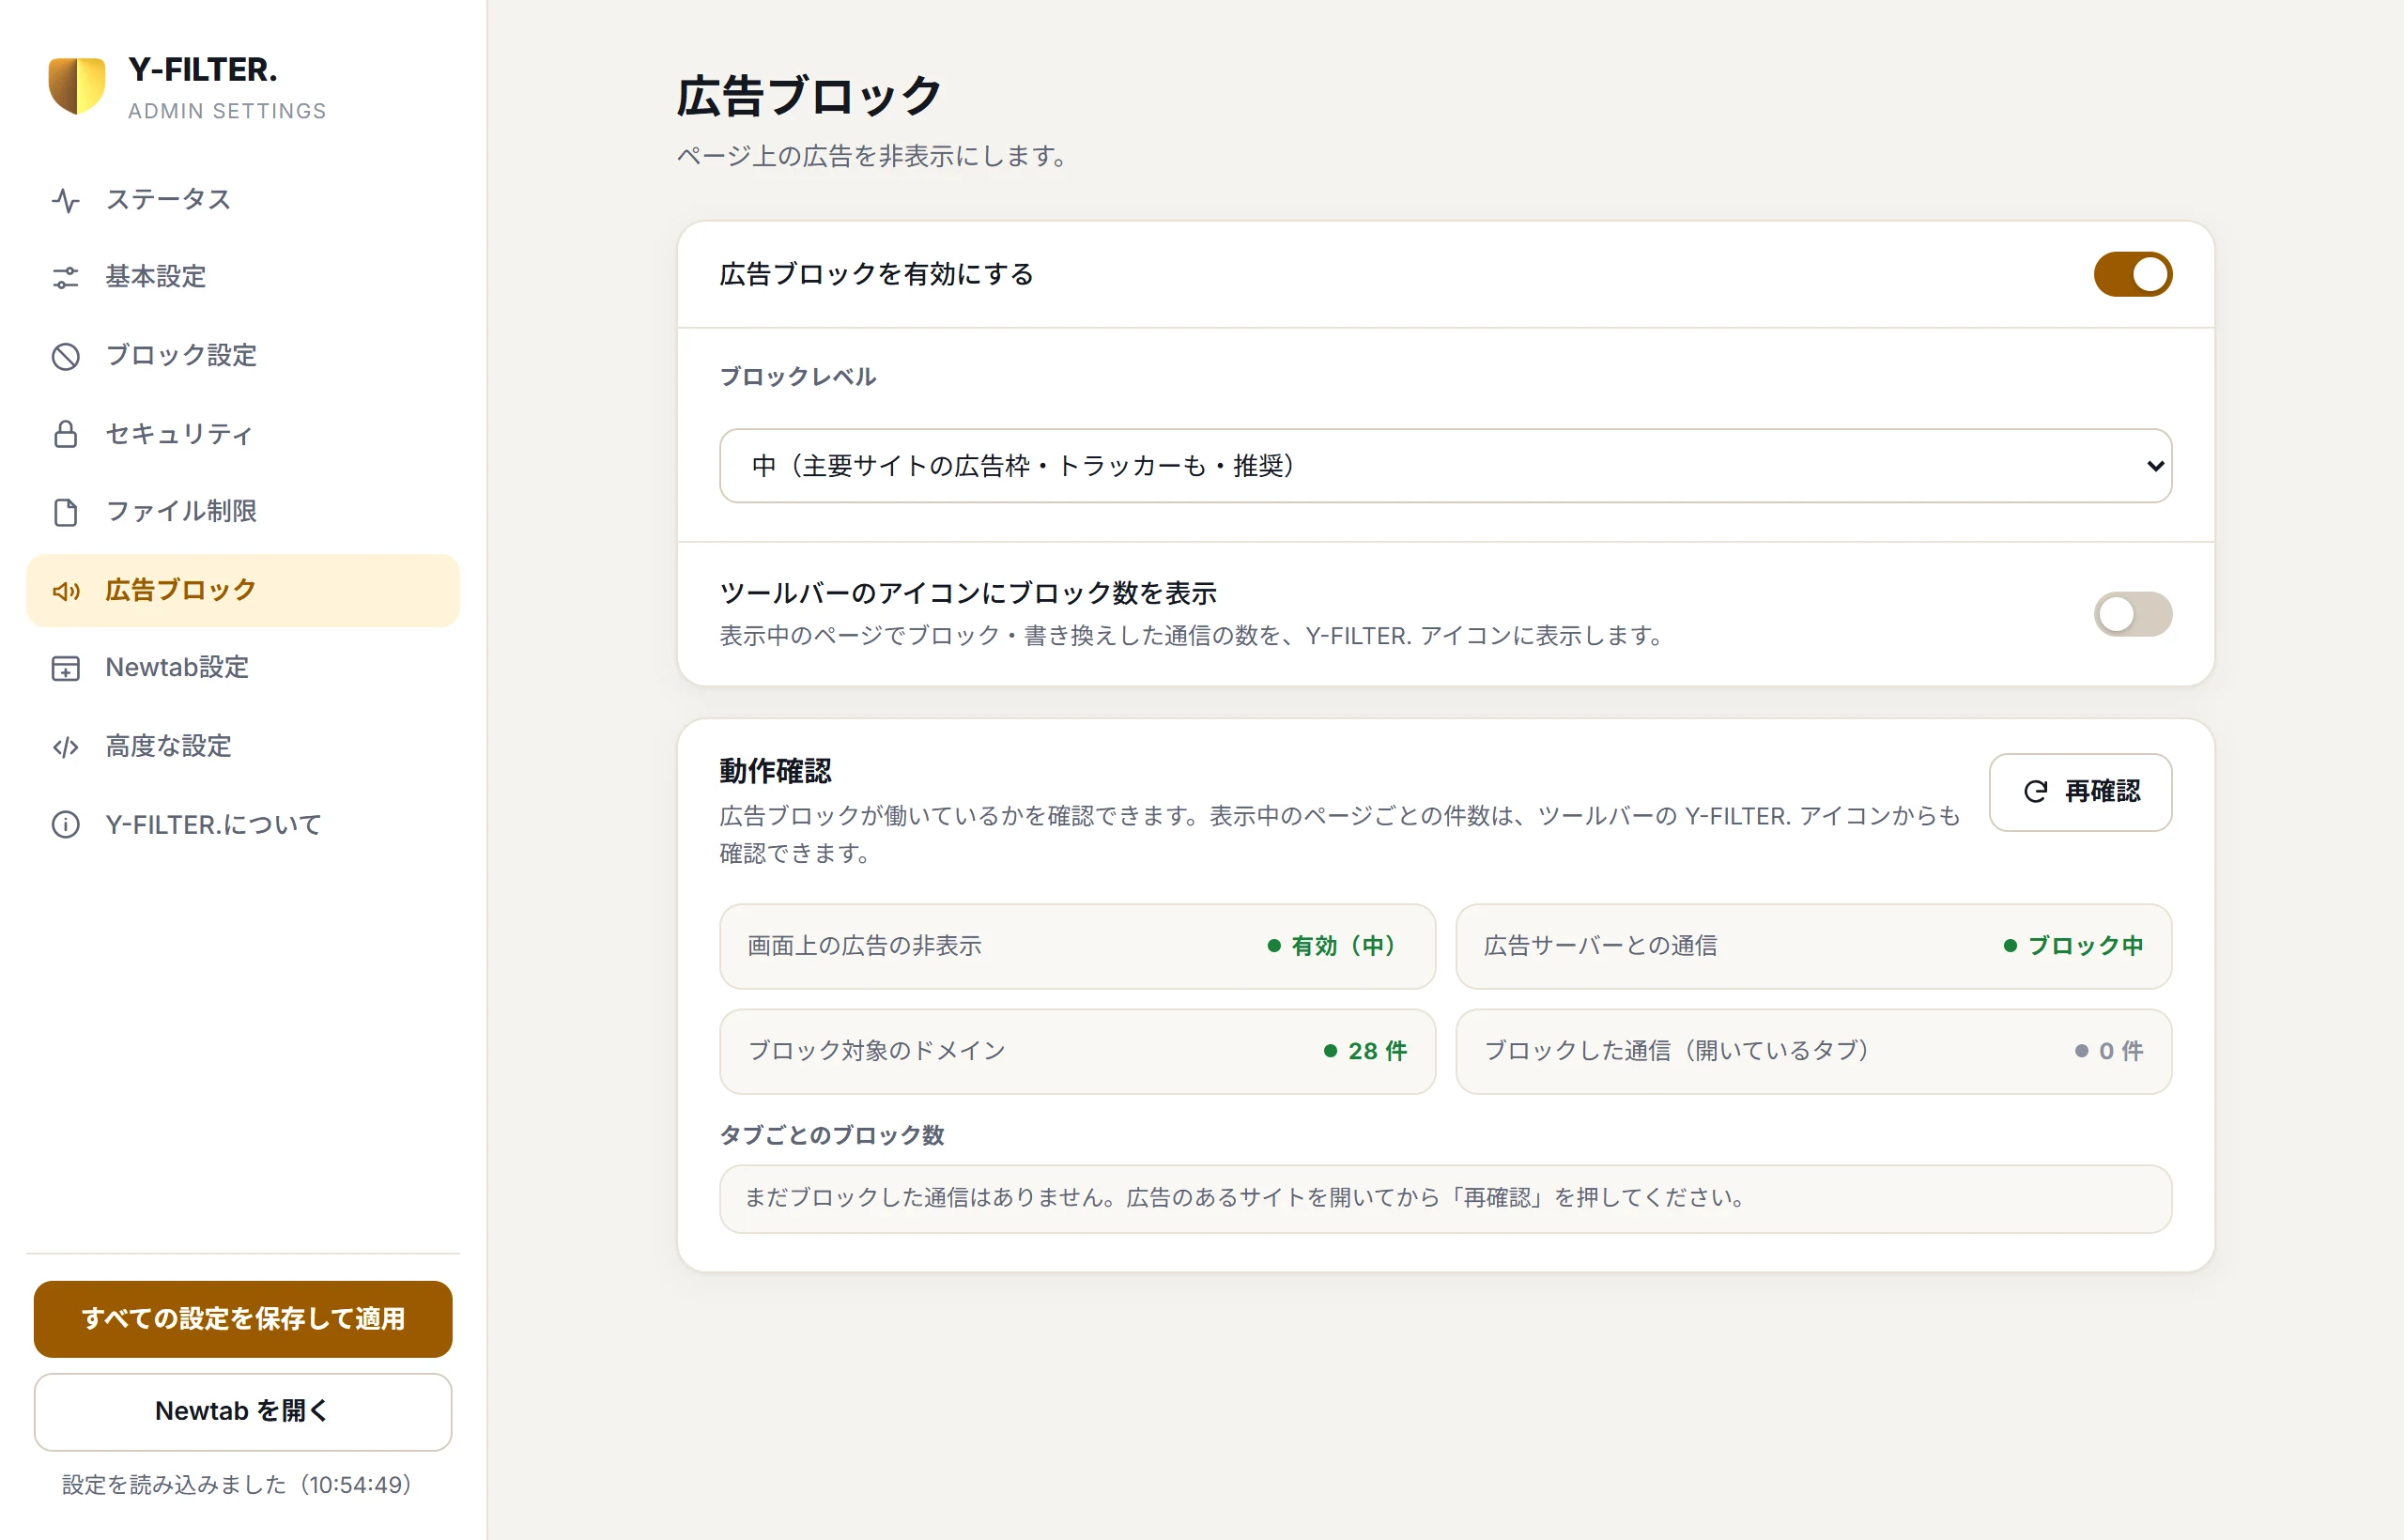This screenshot has width=2404, height=1540.
Task: Go to 基本設定 page
Action: 242,277
